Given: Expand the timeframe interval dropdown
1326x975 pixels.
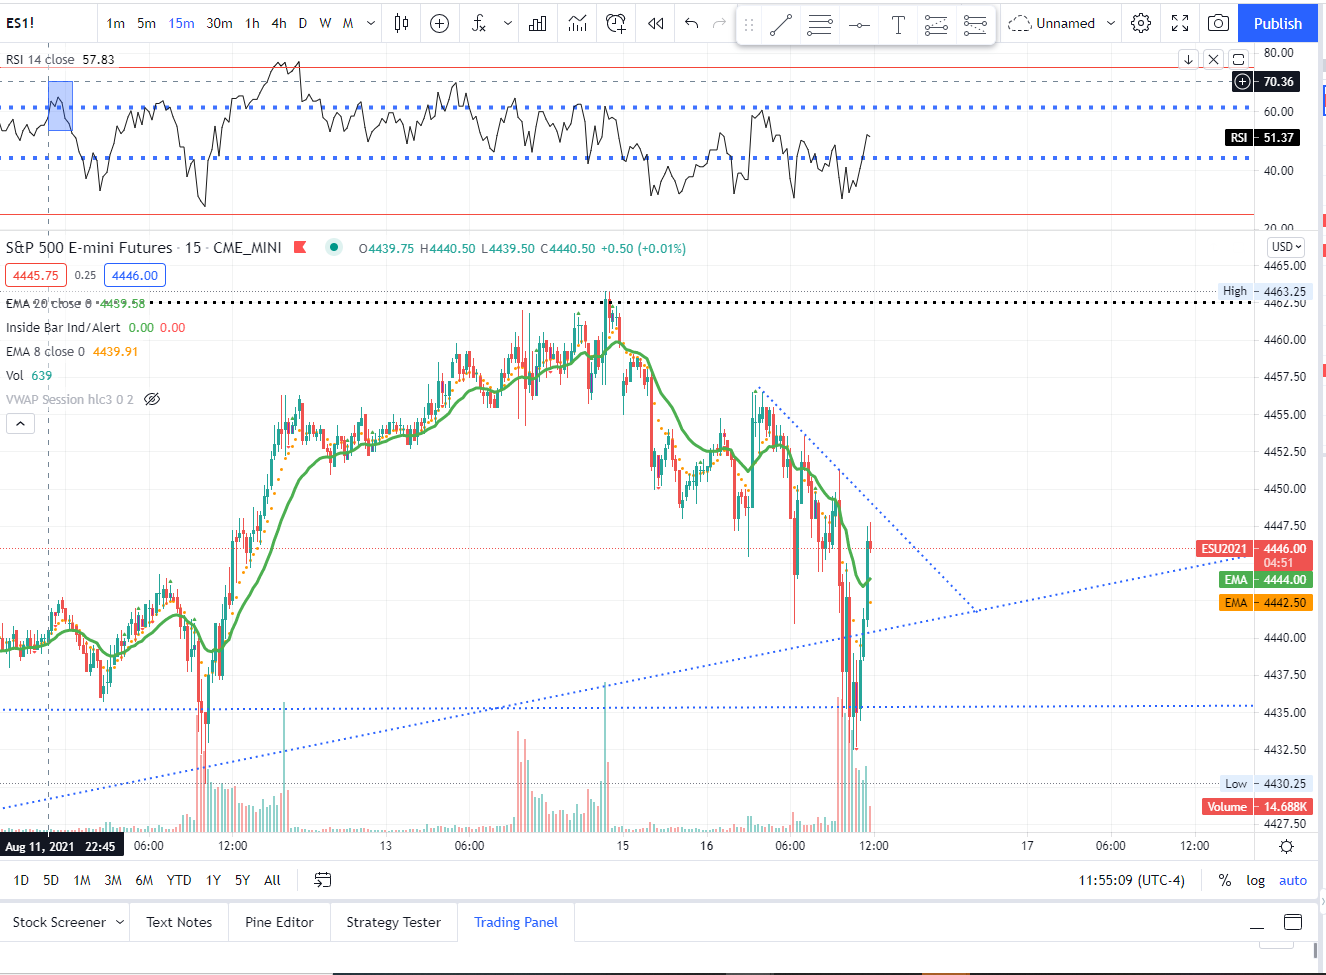Looking at the screenshot, I should point(371,23).
